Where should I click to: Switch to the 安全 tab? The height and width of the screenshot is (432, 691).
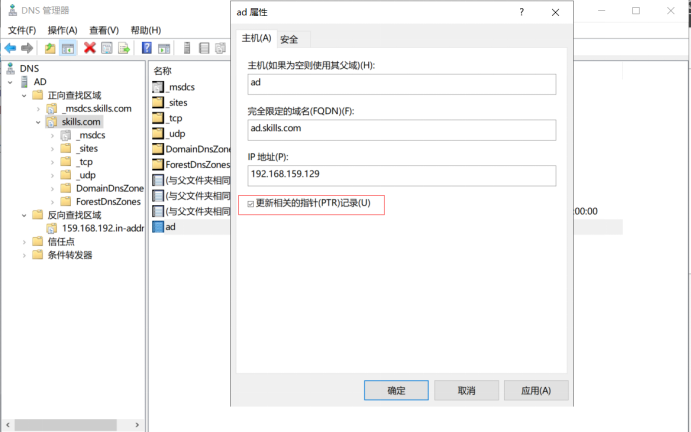(289, 39)
